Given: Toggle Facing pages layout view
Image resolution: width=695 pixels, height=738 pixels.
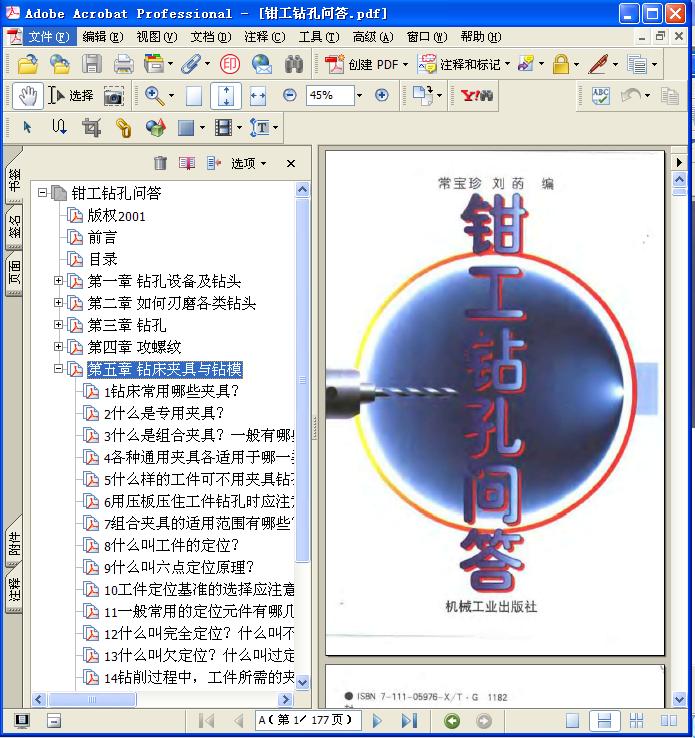Looking at the screenshot, I should 669,721.
